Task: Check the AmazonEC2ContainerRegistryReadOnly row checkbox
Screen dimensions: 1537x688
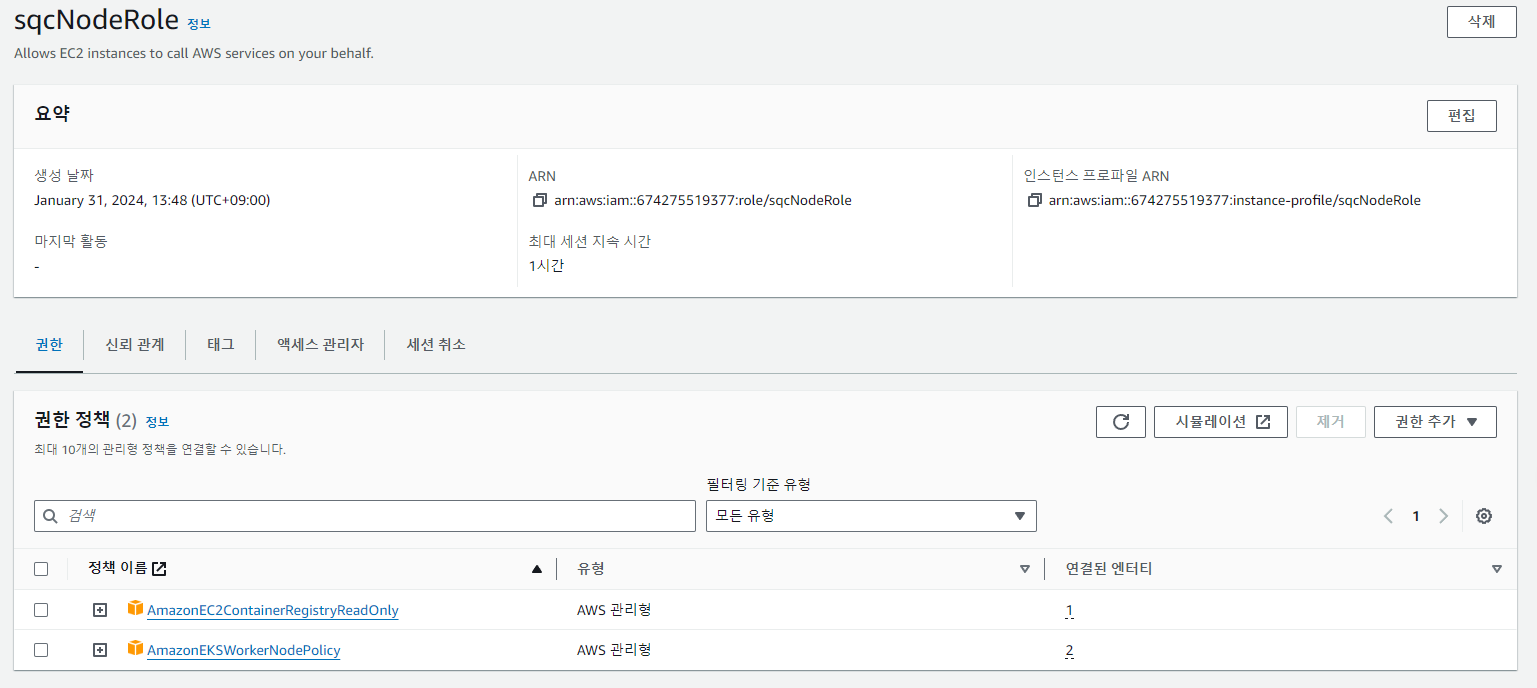Action: [x=41, y=610]
